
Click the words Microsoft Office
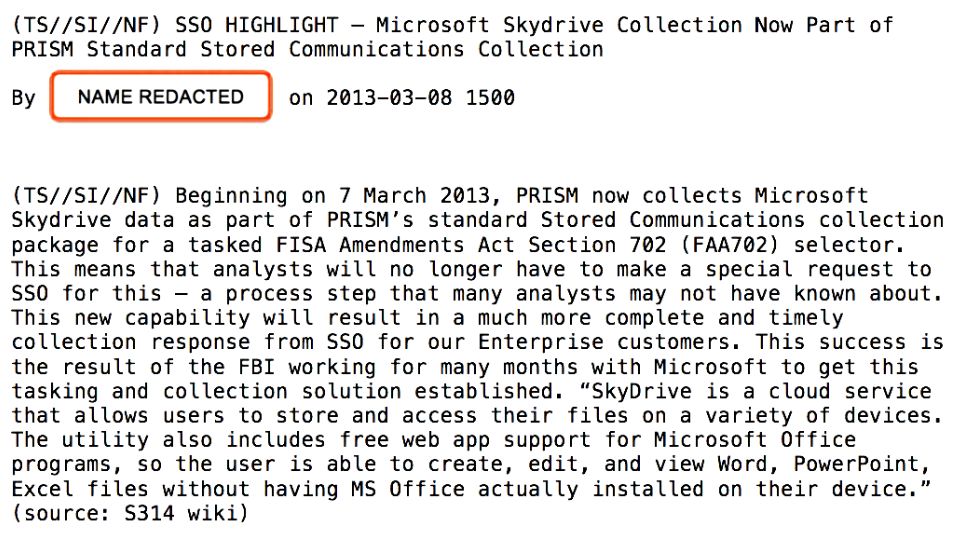(755, 440)
